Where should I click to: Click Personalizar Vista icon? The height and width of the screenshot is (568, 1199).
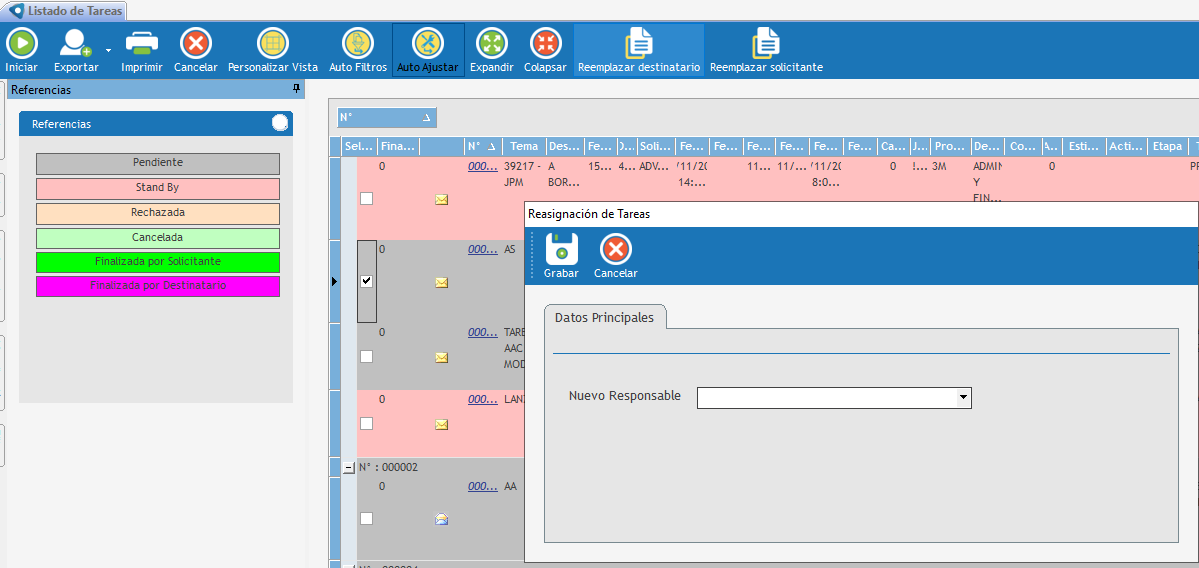click(x=272, y=43)
